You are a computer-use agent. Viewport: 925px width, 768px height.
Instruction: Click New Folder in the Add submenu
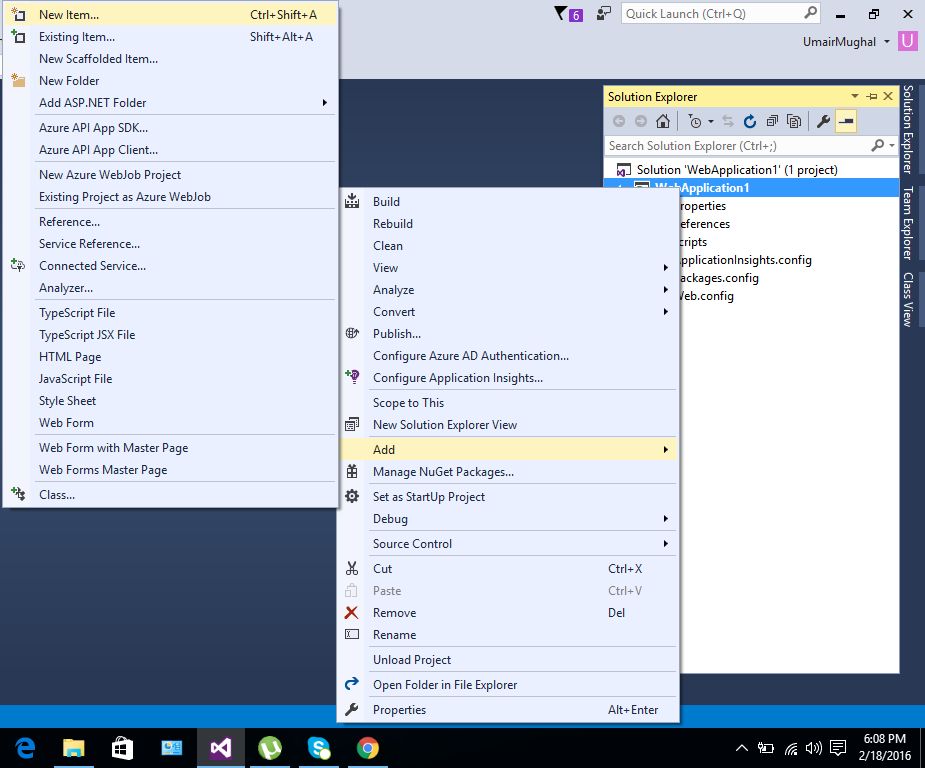[170, 81]
